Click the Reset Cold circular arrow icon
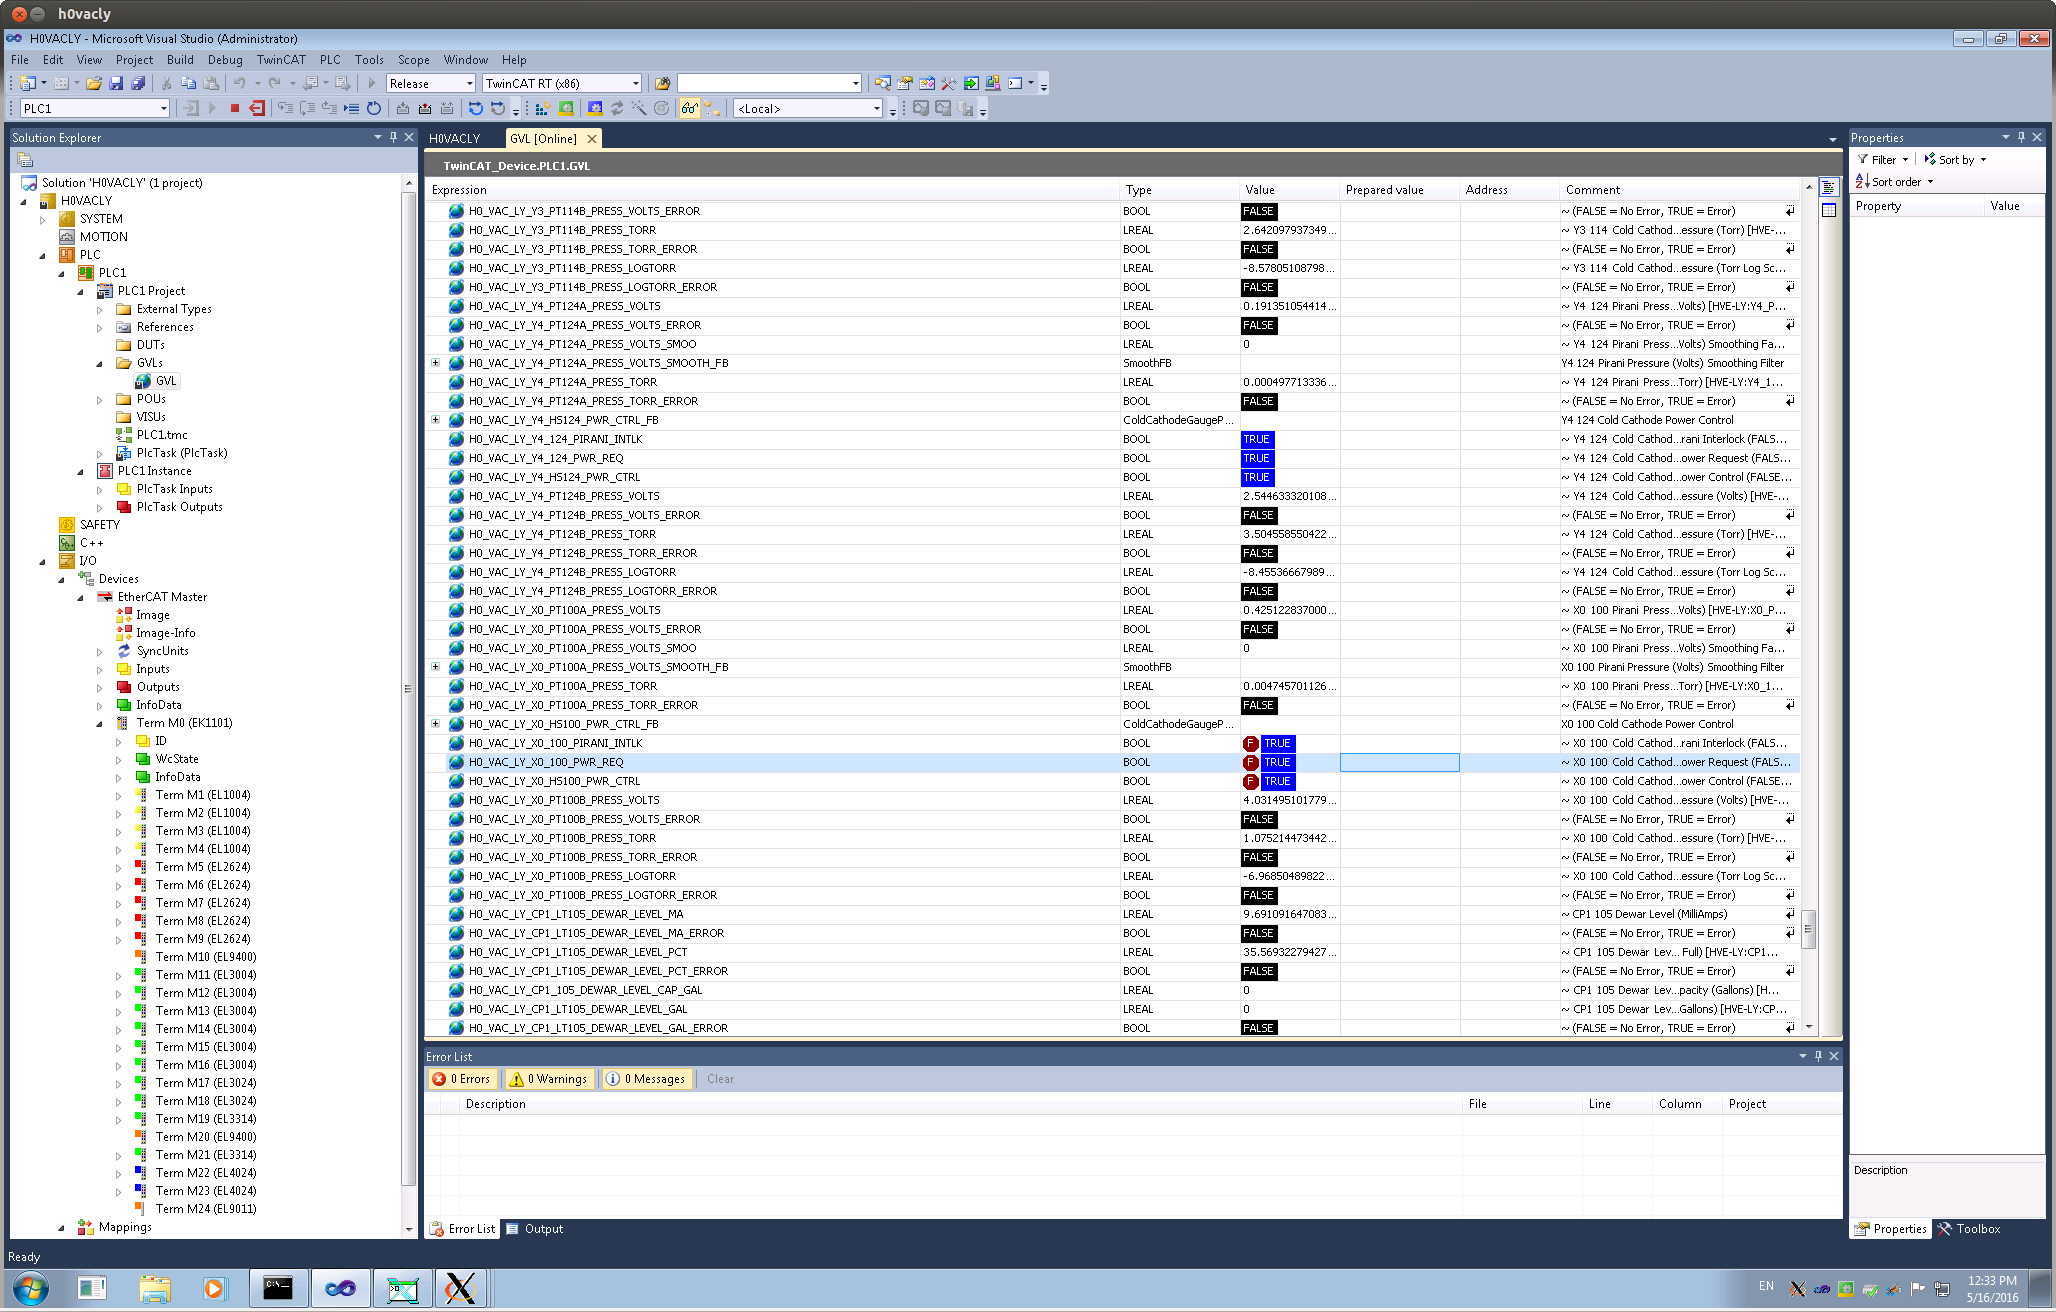 (374, 109)
